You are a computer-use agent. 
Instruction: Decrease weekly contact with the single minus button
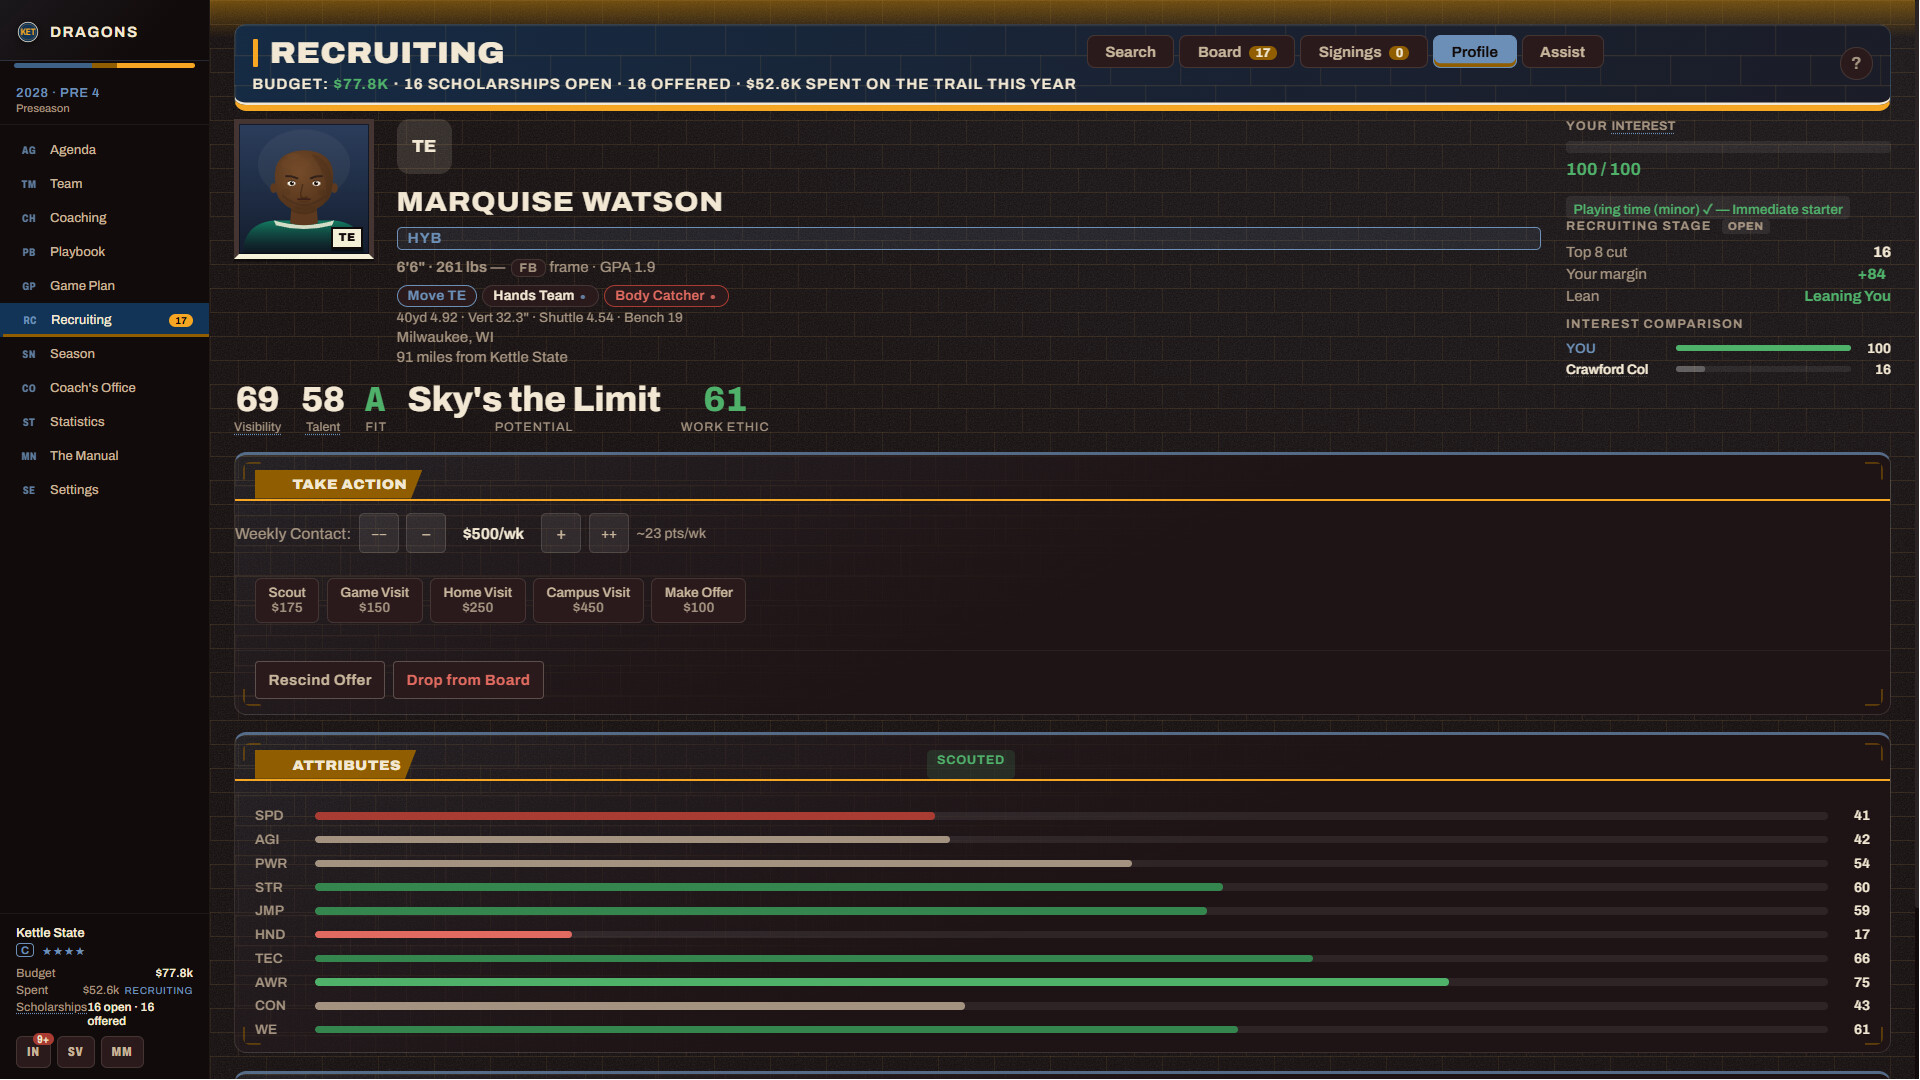click(426, 534)
